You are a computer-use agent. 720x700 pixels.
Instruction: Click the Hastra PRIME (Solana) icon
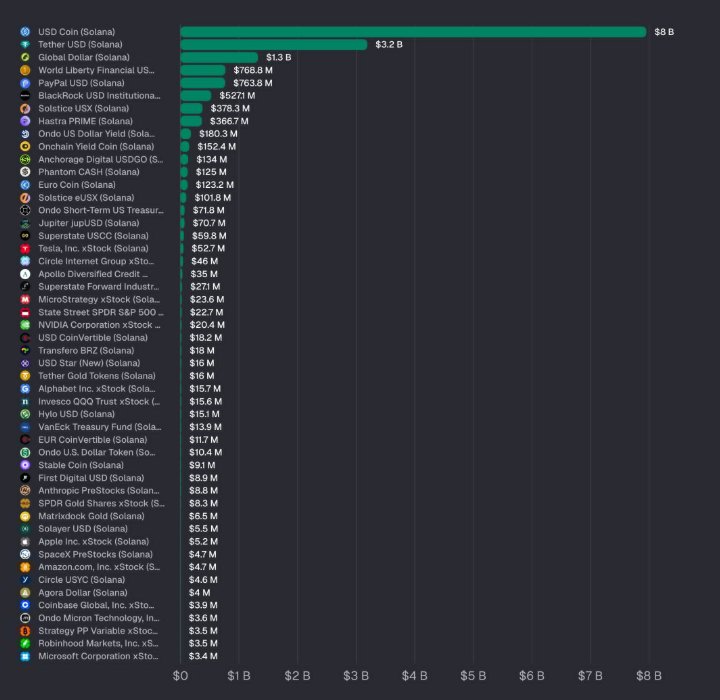point(25,121)
